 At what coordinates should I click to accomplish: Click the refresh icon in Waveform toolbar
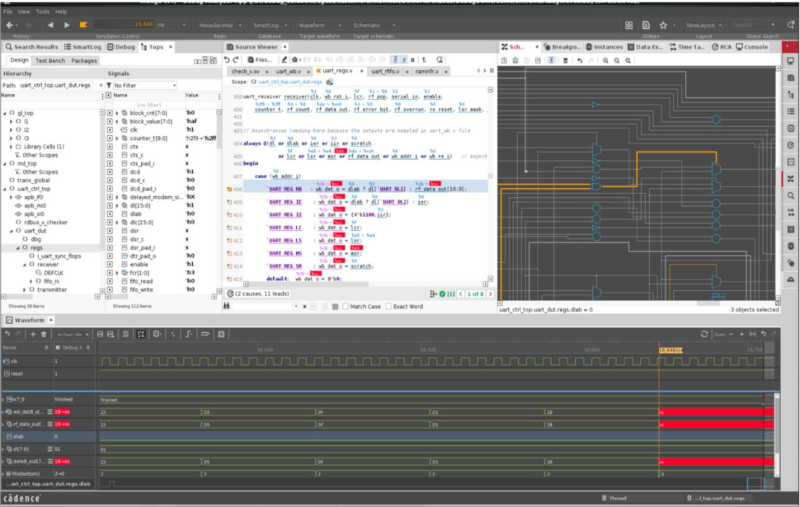coord(704,334)
